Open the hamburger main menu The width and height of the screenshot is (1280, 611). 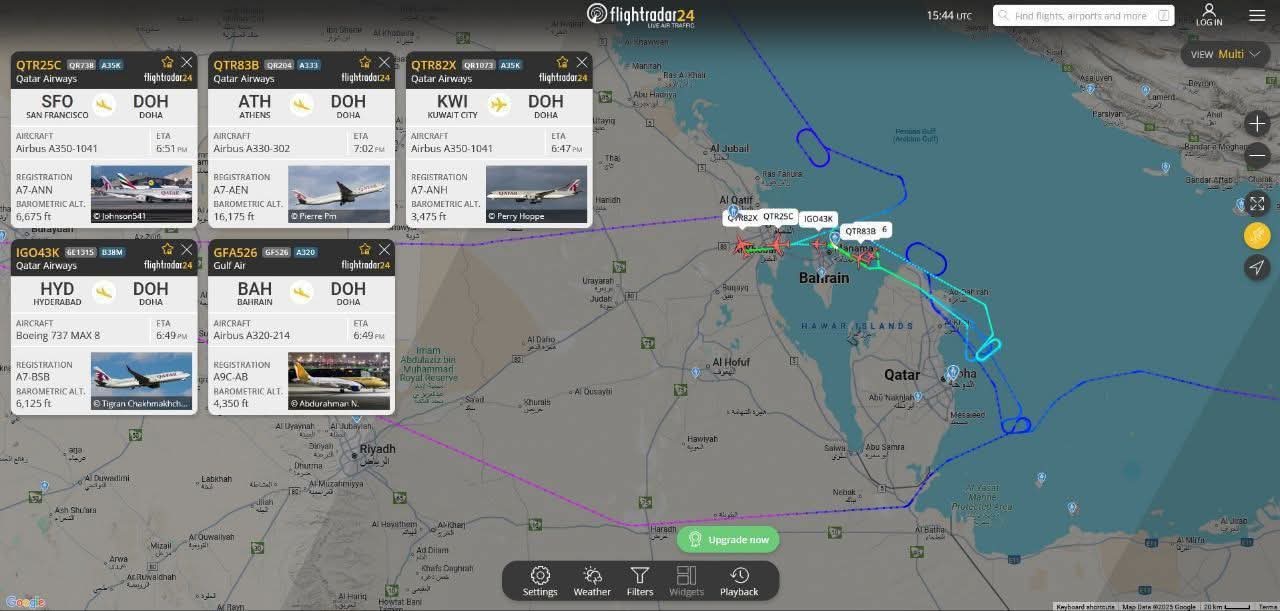[1257, 15]
